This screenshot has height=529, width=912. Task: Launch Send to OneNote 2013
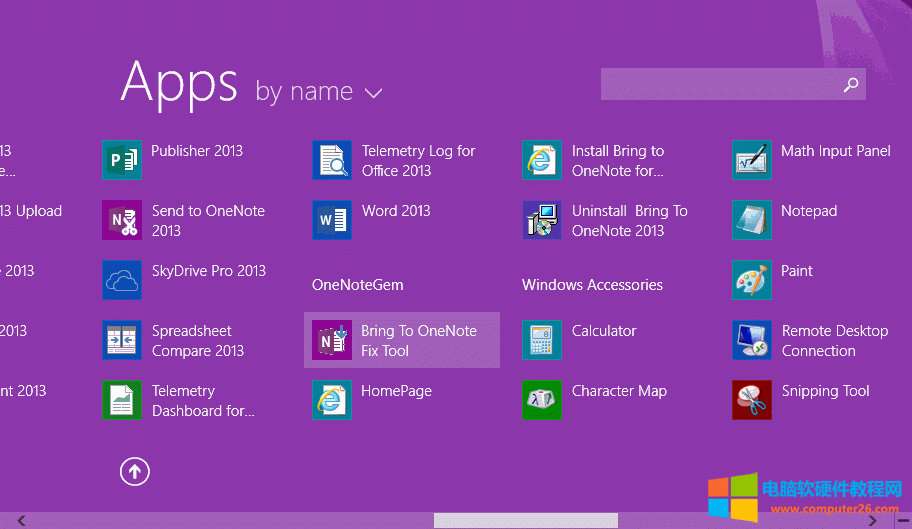pos(122,220)
